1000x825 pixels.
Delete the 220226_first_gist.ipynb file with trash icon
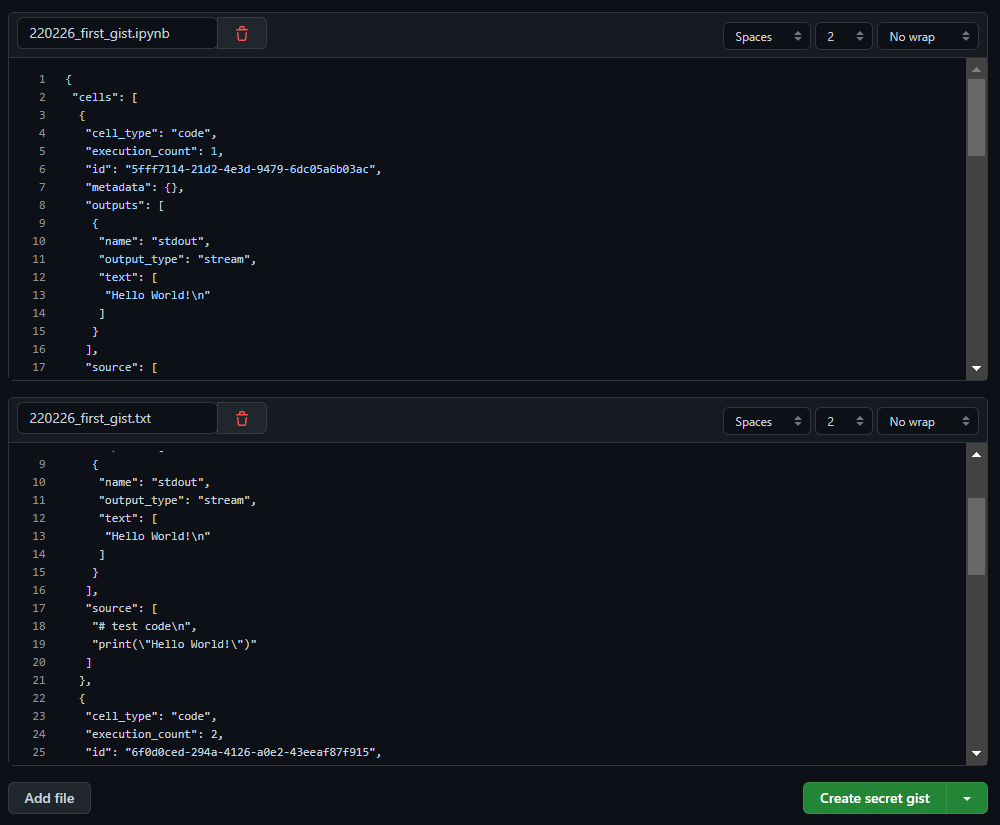click(x=242, y=34)
